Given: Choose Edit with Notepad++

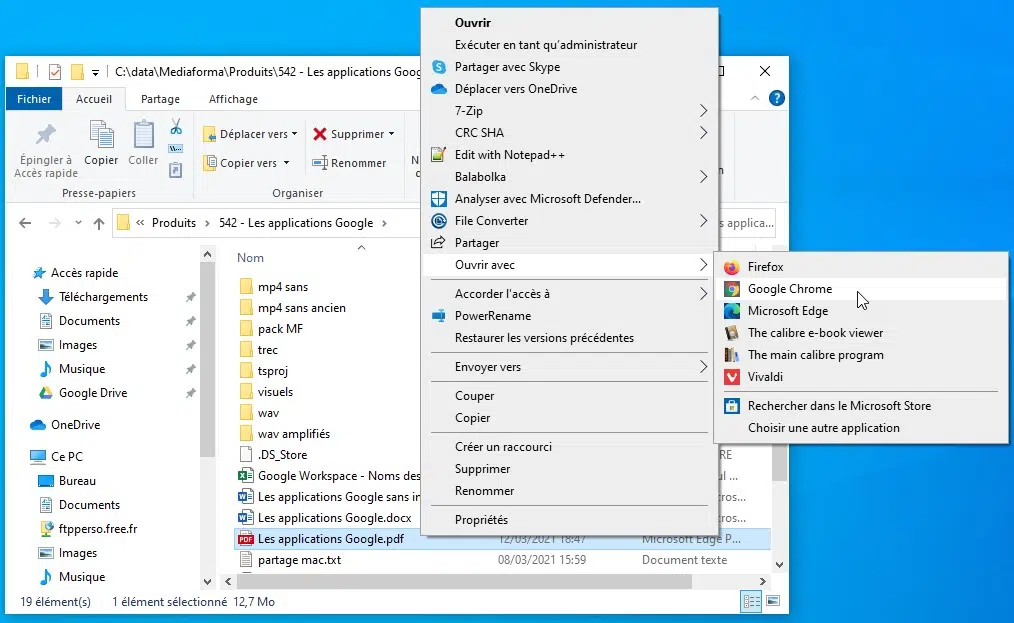Looking at the screenshot, I should pyautogui.click(x=509, y=155).
